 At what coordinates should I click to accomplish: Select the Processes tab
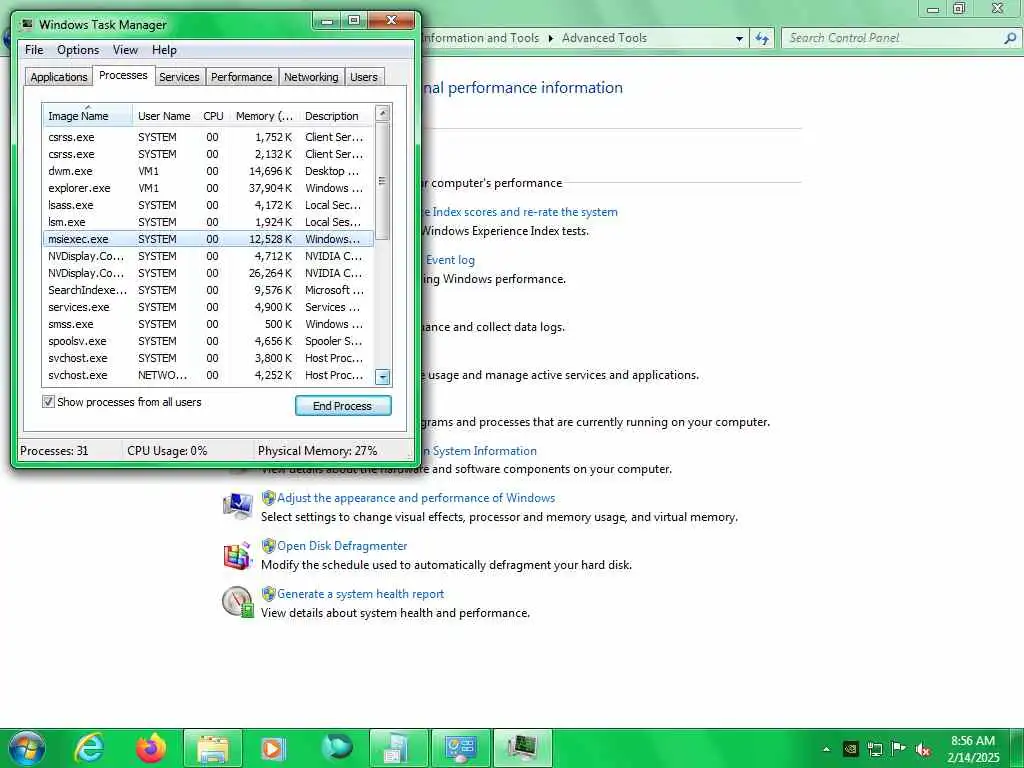123,75
